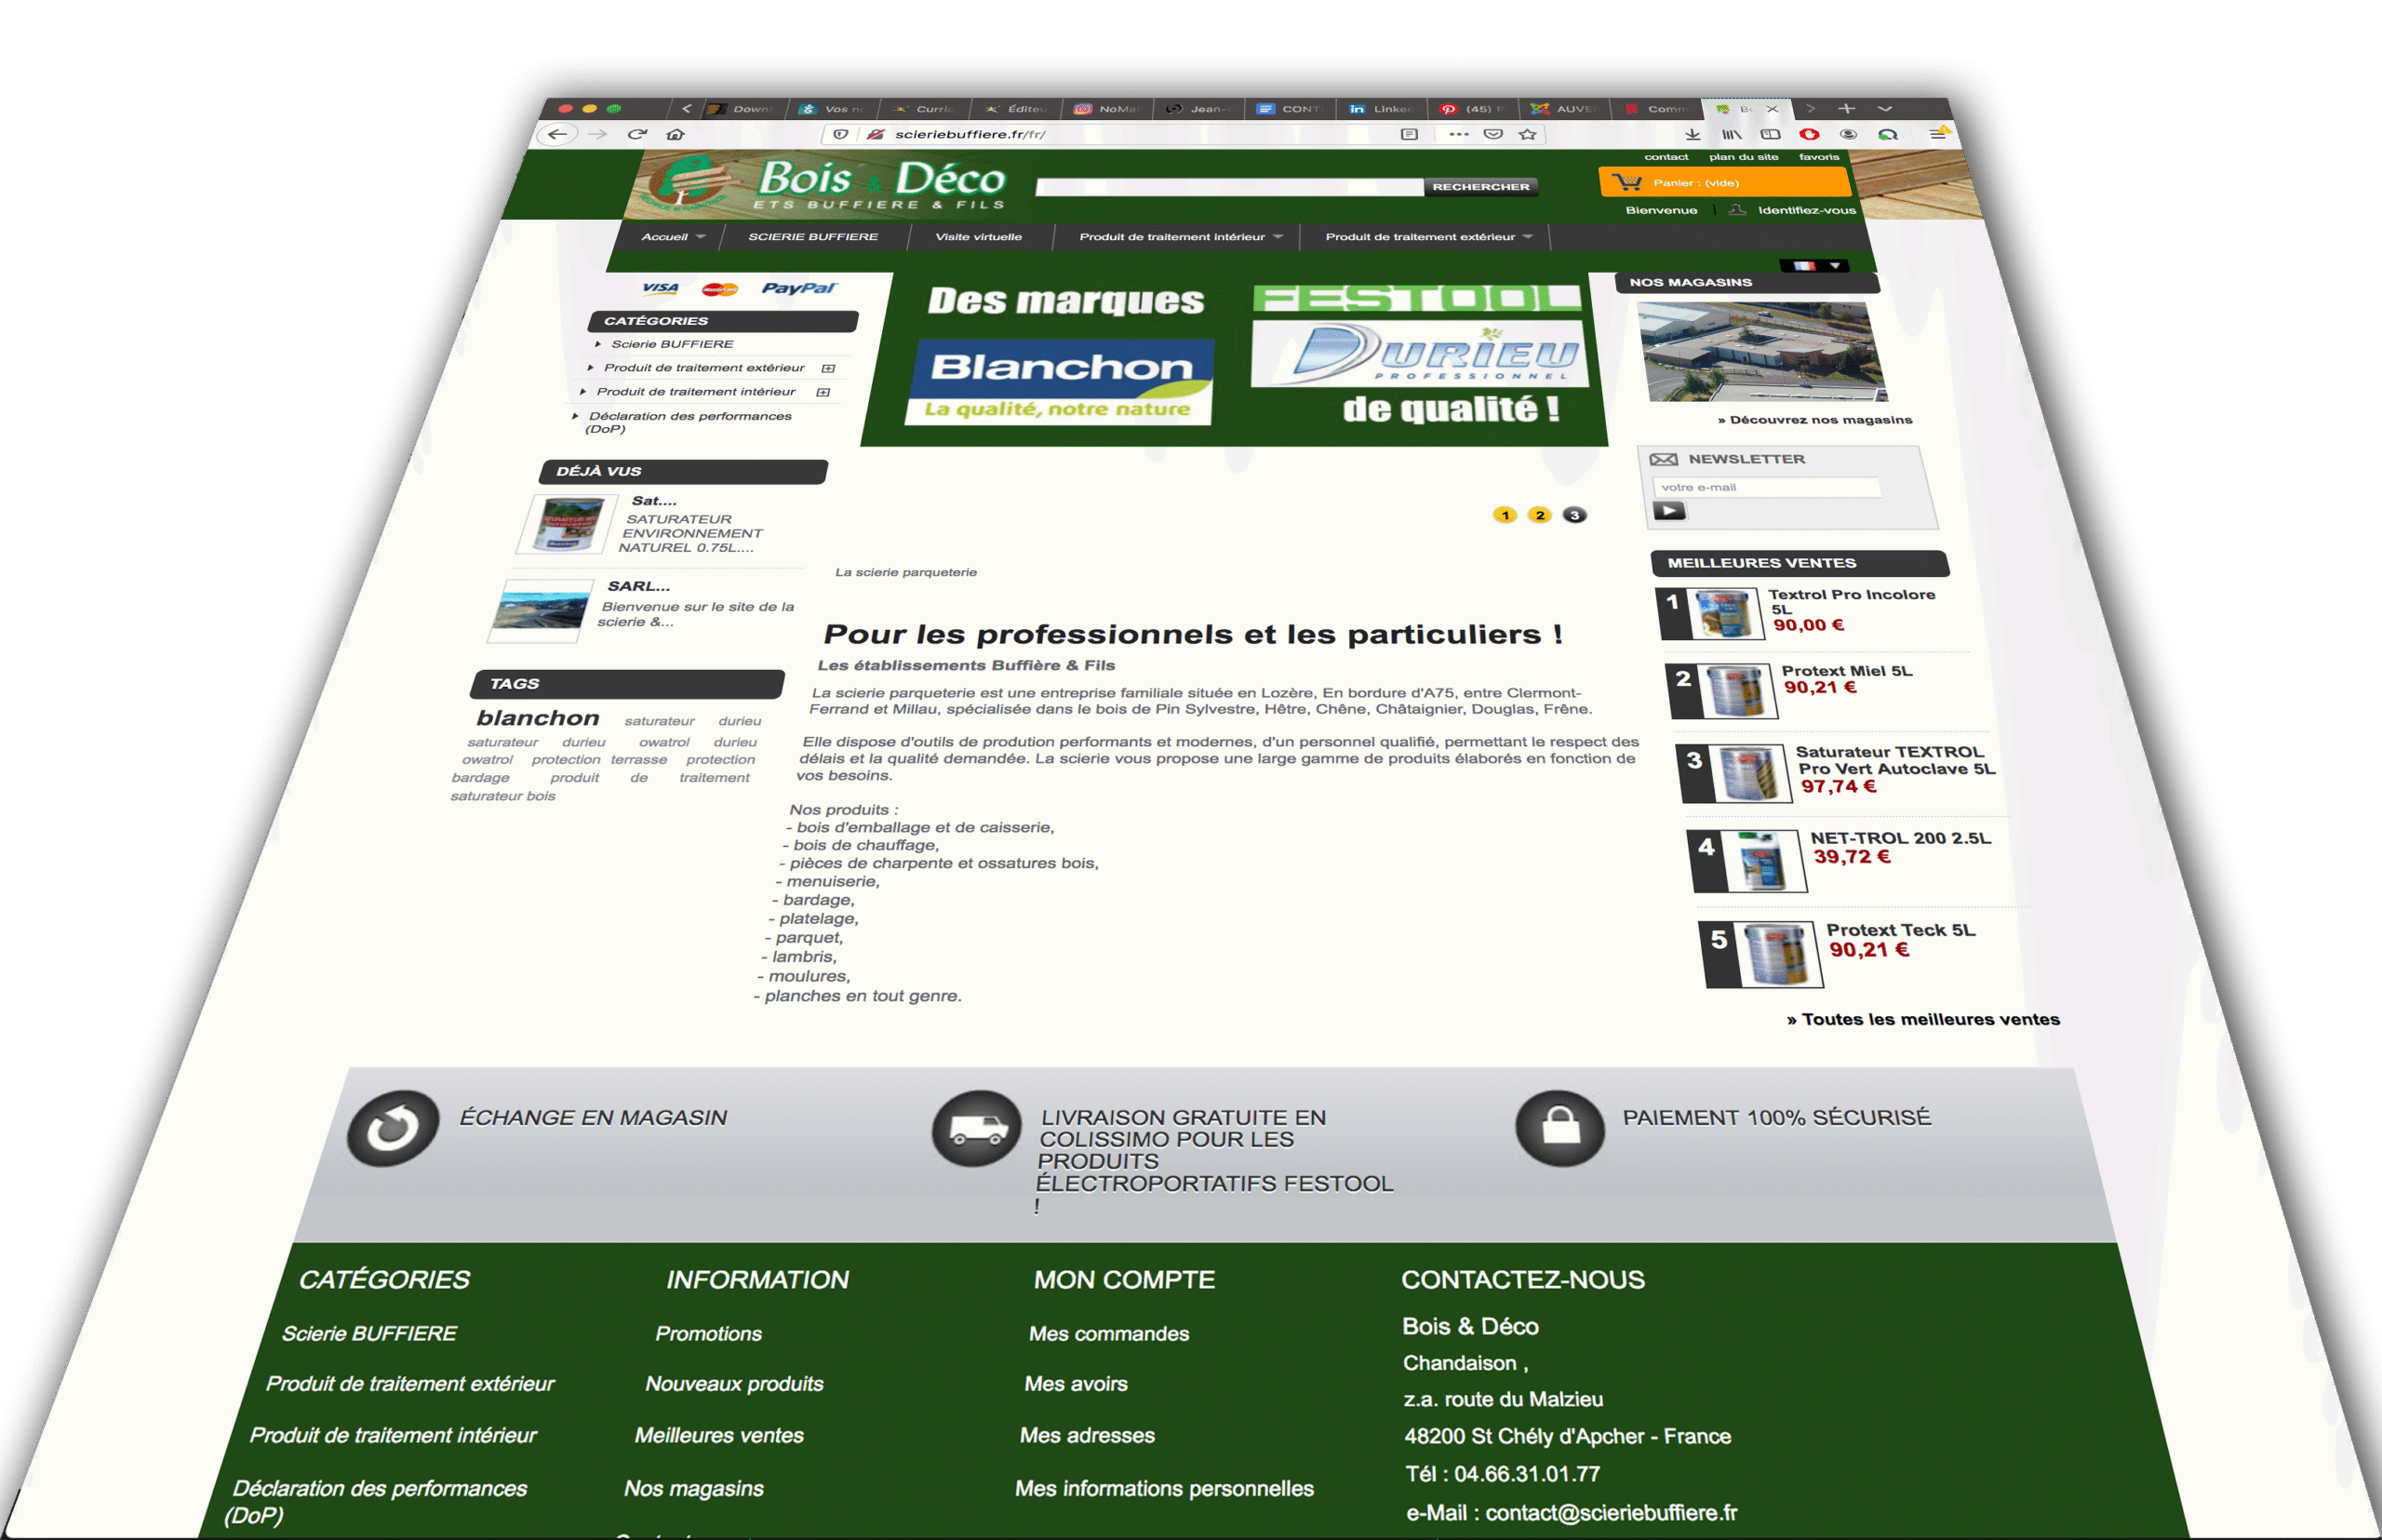
Task: Reload the page with refresh icon
Action: coord(637,134)
